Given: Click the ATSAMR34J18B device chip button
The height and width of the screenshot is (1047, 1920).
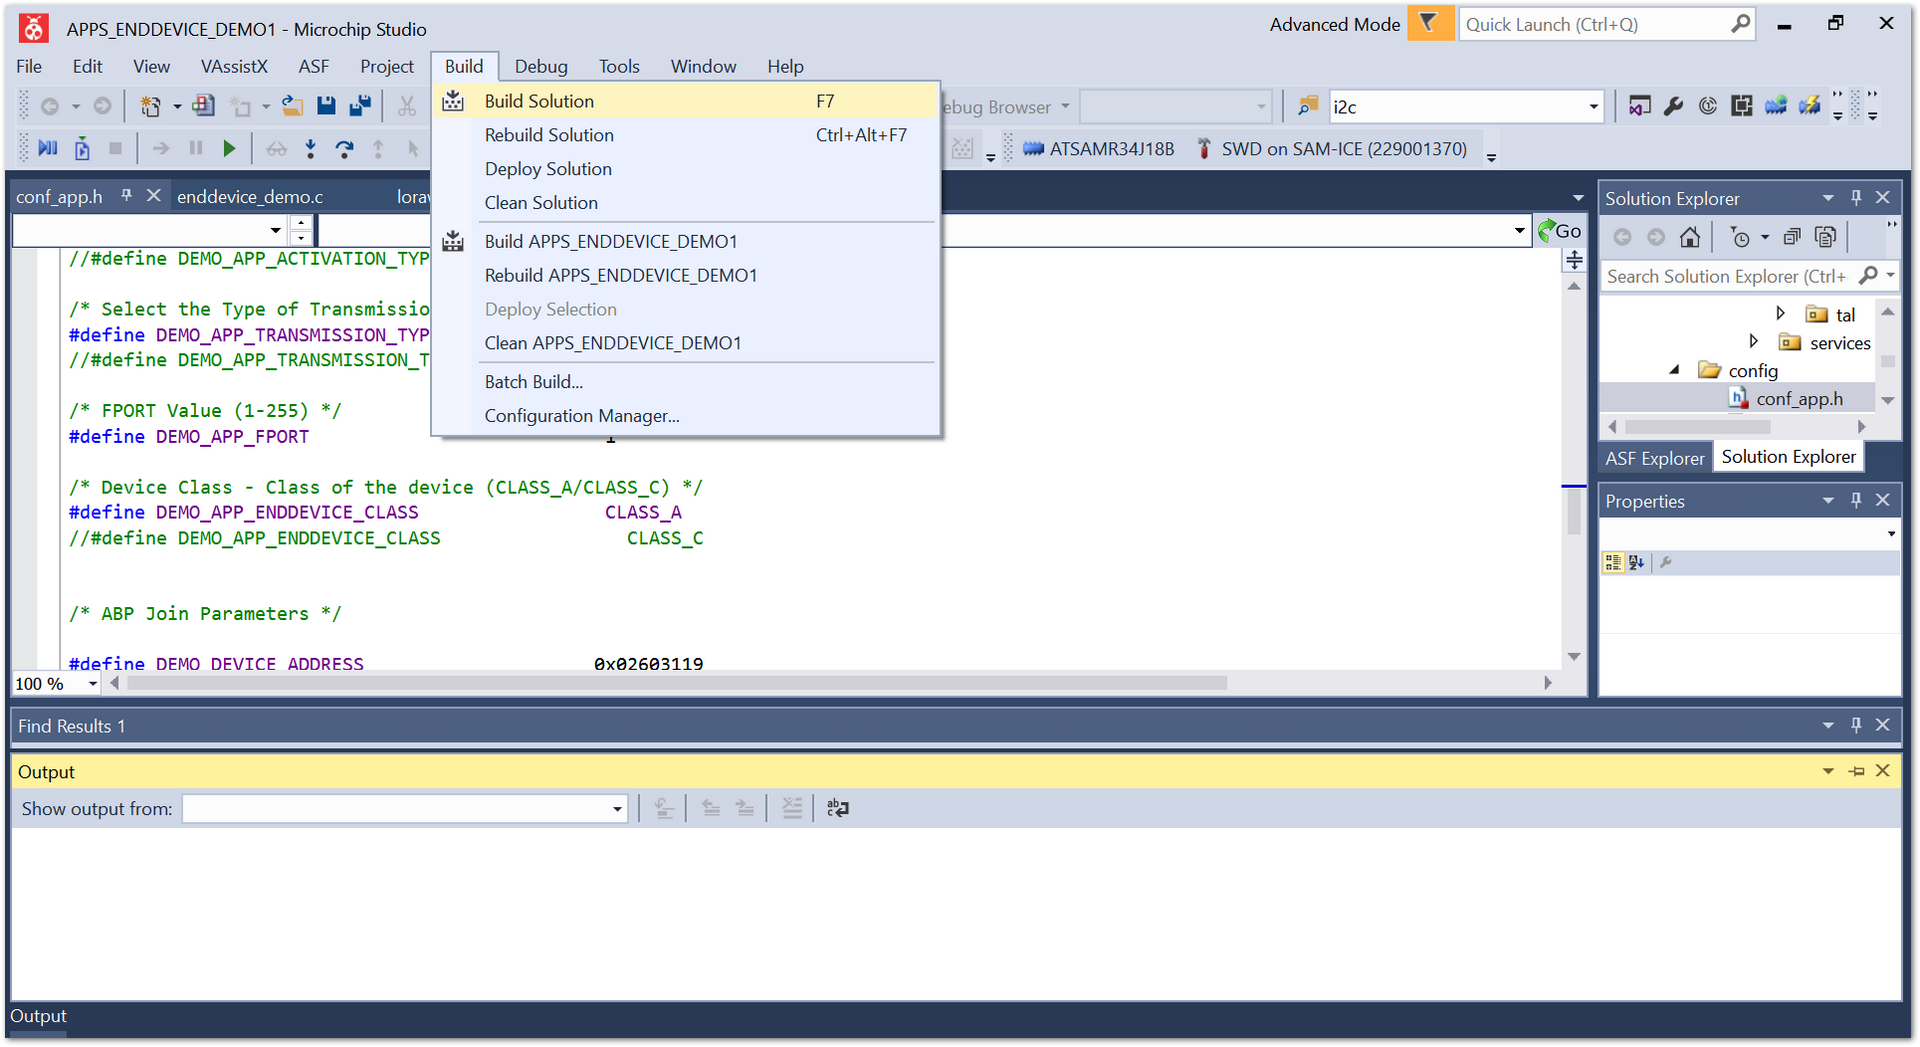Looking at the screenshot, I should pos(1098,149).
